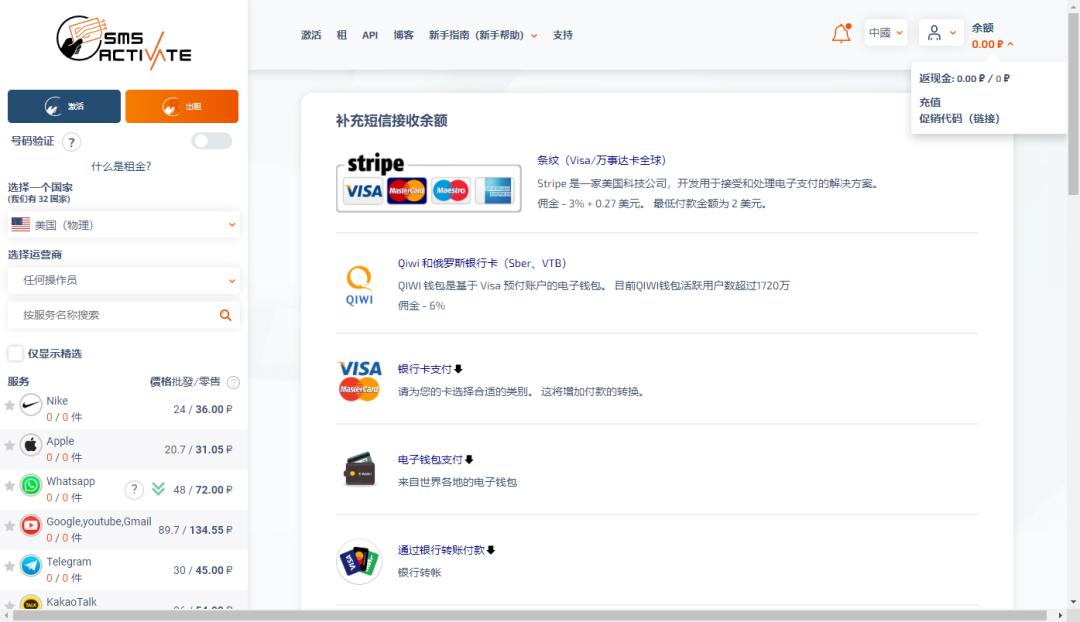The width and height of the screenshot is (1080, 622).
Task: Expand Whatsapp prices via green double chevron
Action: coord(160,489)
